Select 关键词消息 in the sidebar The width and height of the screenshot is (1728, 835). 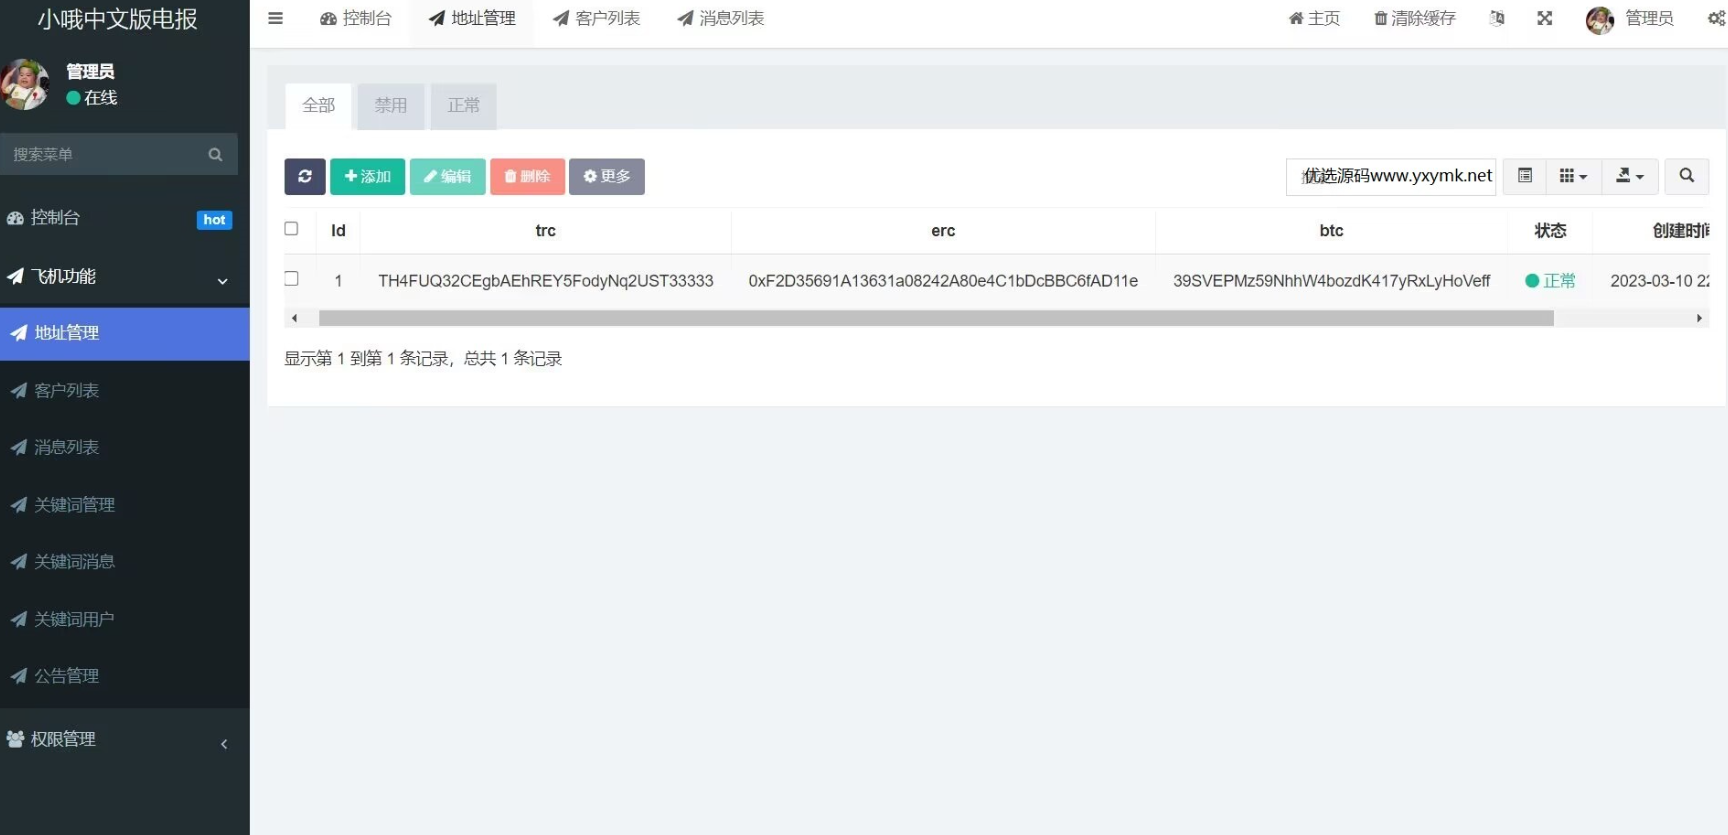click(124, 563)
